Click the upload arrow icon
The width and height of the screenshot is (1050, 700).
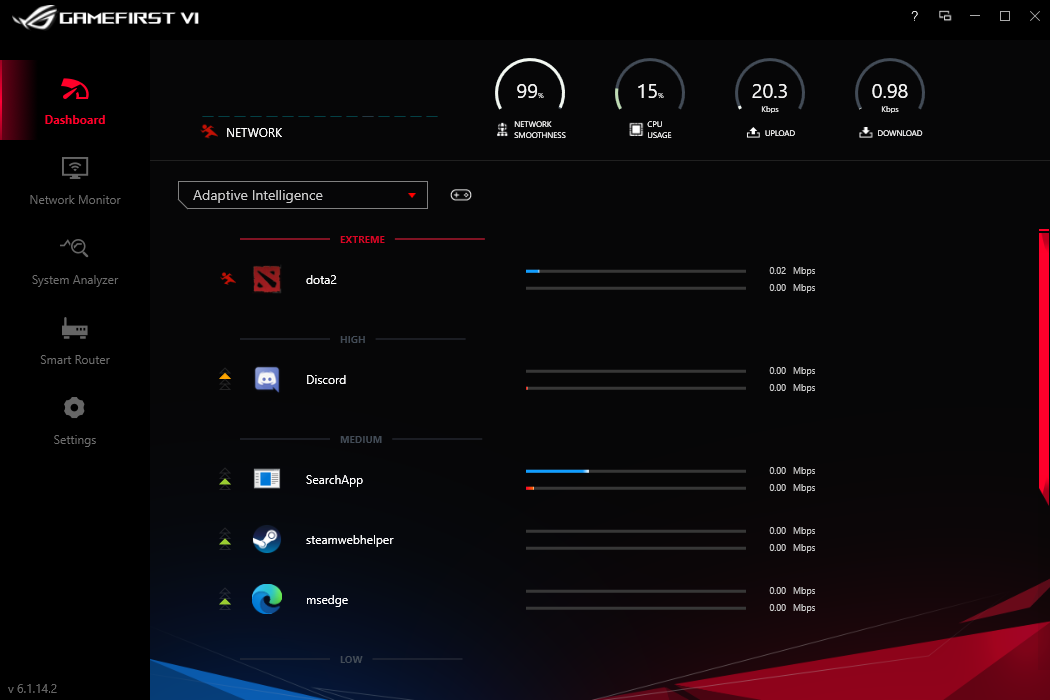click(x=753, y=132)
